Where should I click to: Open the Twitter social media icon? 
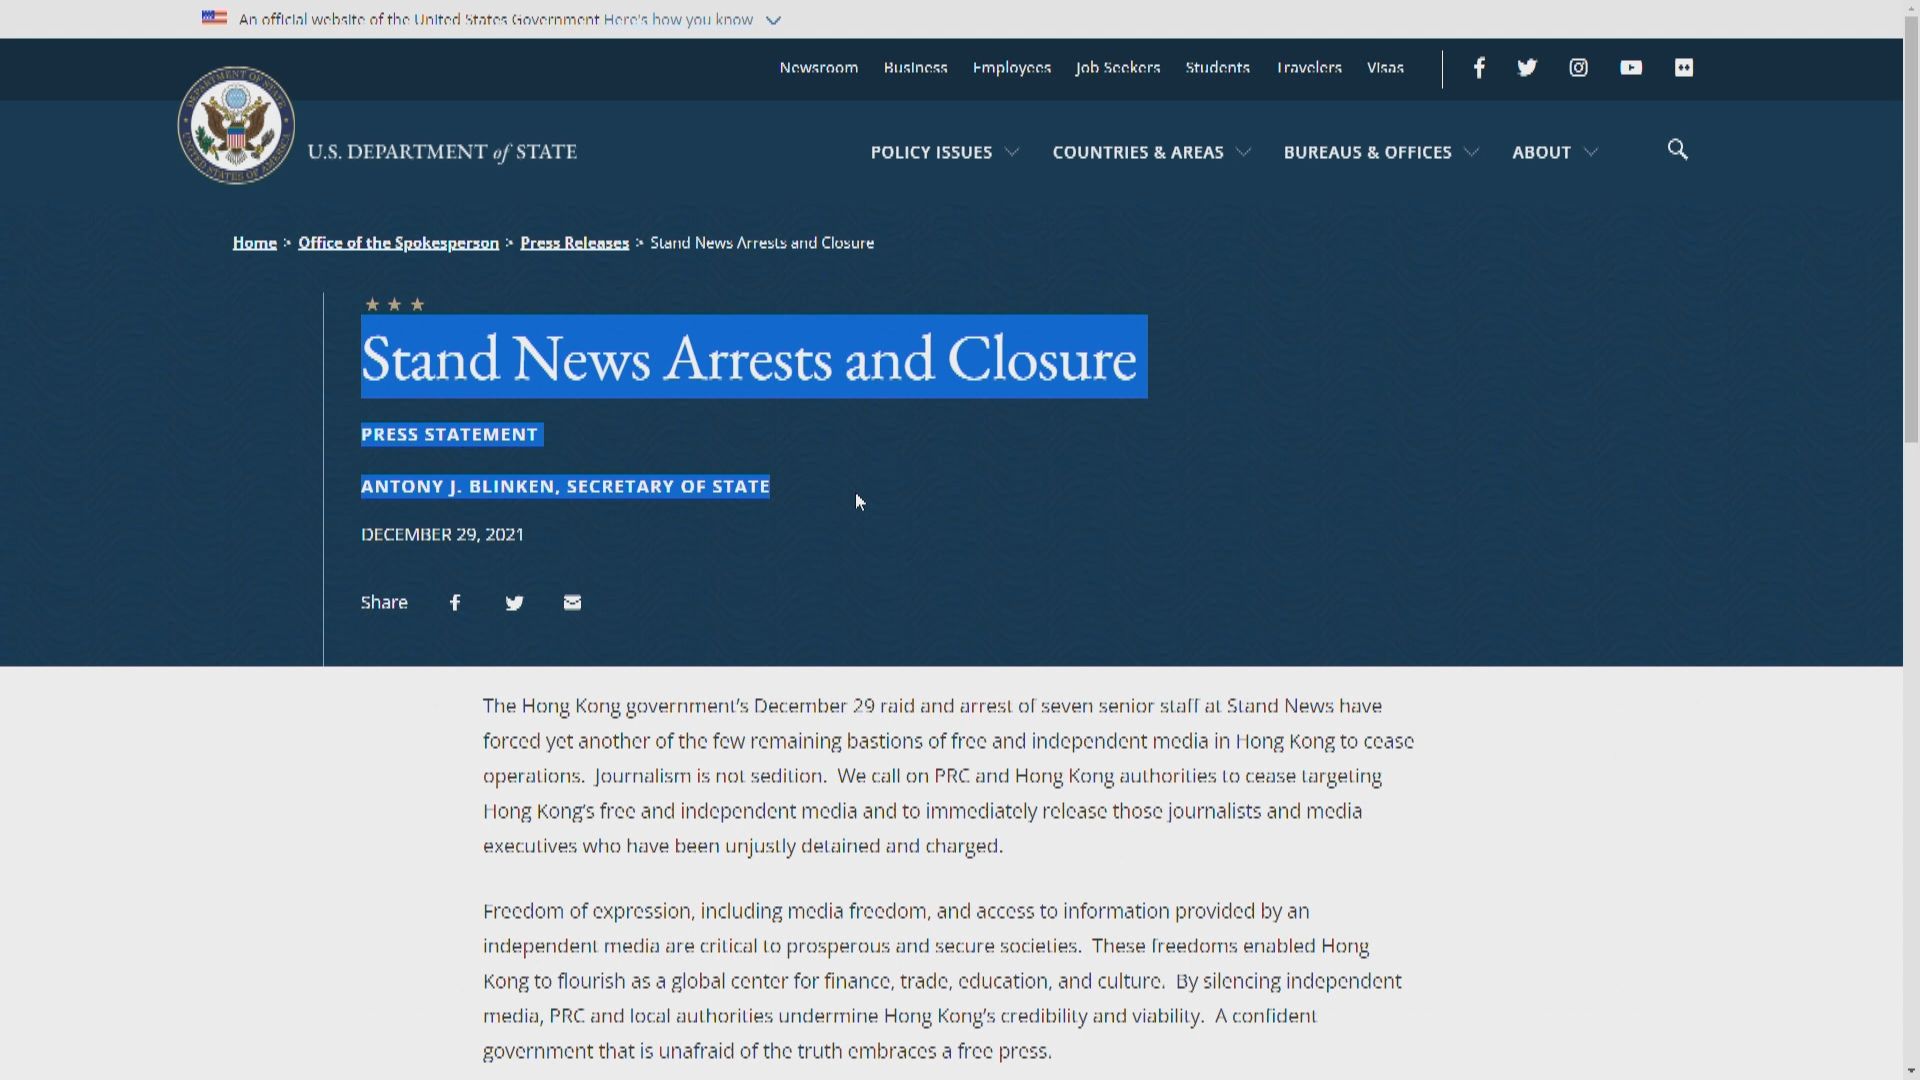tap(1527, 67)
